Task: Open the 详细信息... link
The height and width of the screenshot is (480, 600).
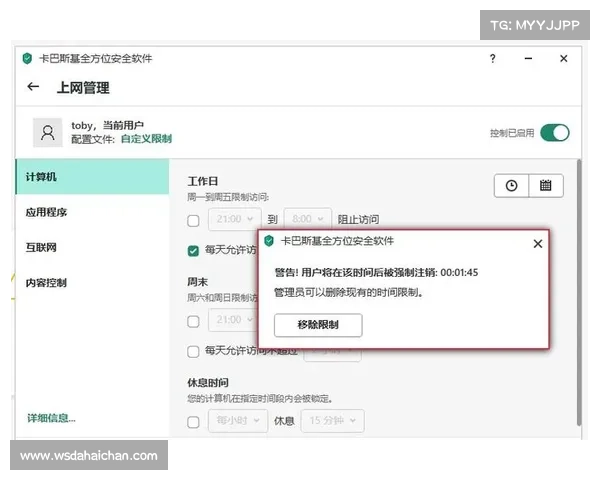Action: coord(52,418)
